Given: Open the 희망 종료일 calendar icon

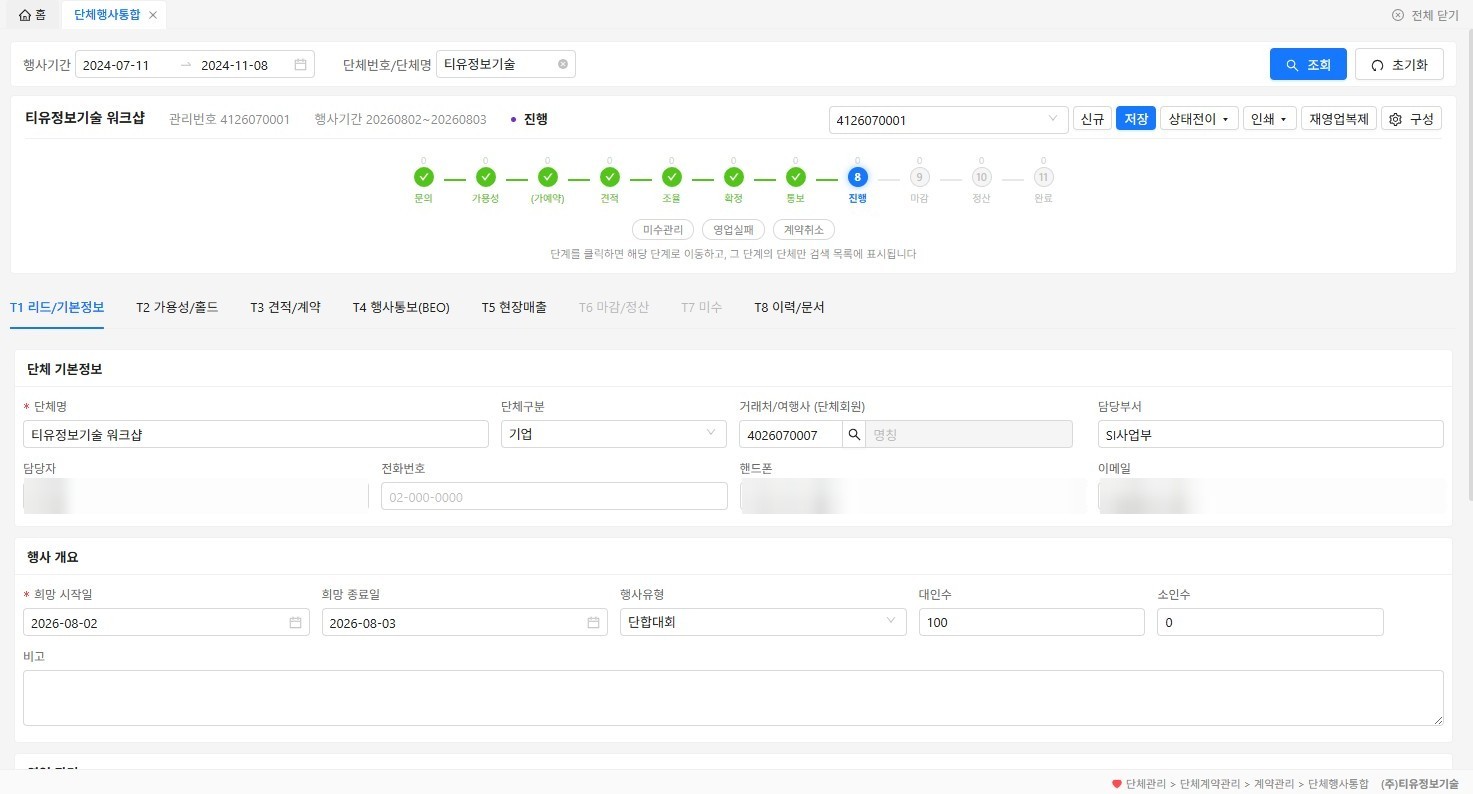Looking at the screenshot, I should 593,622.
